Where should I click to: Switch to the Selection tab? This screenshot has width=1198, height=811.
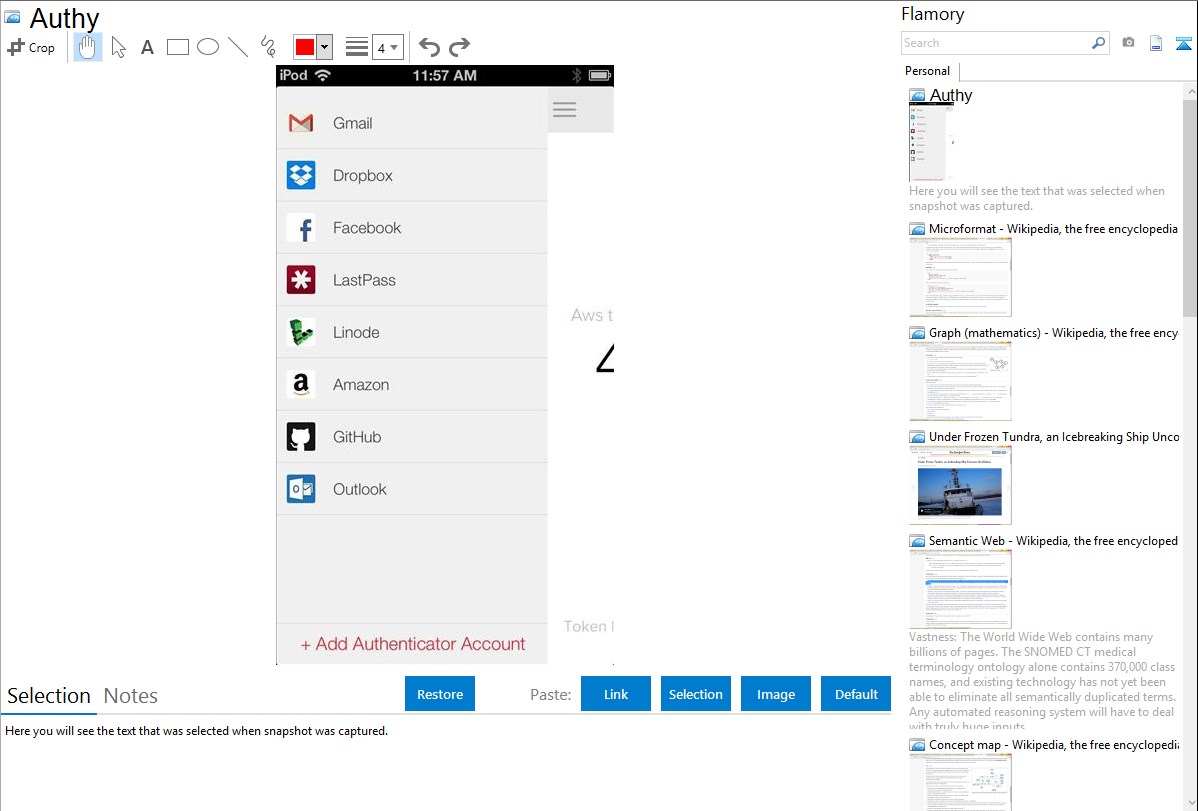pos(49,696)
